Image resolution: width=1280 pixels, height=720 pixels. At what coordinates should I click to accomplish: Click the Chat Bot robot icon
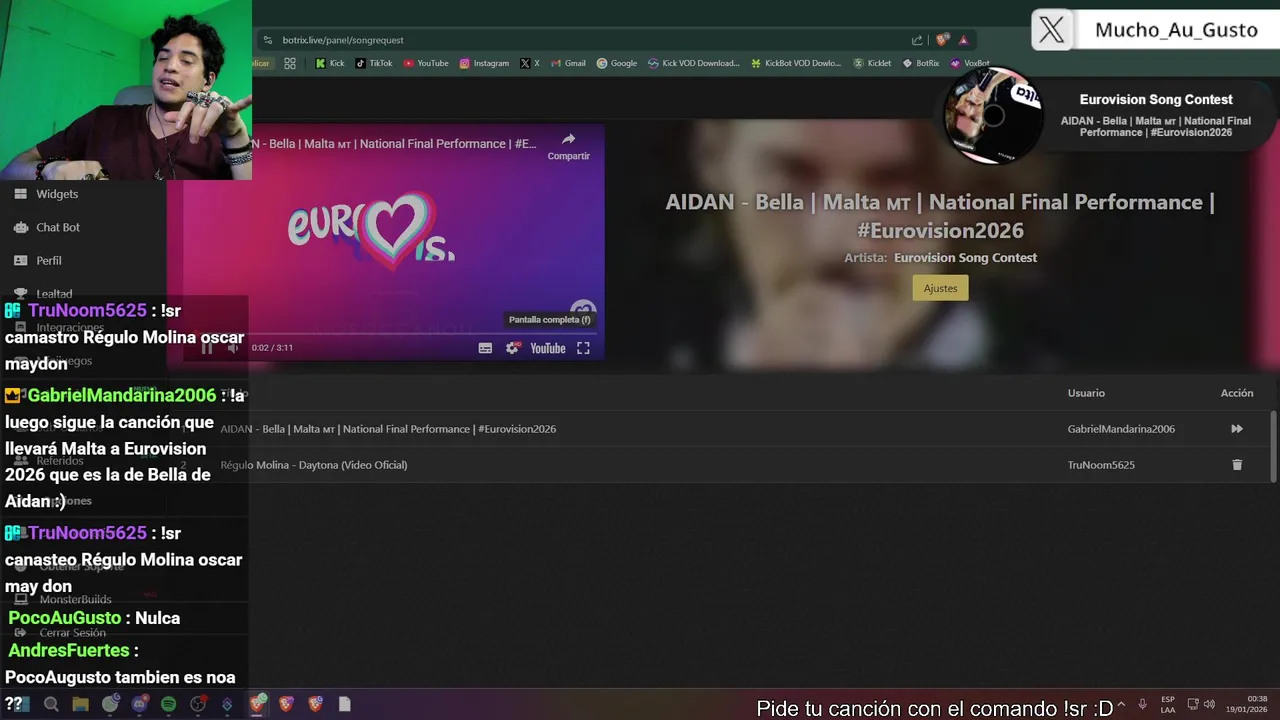[x=20, y=227]
